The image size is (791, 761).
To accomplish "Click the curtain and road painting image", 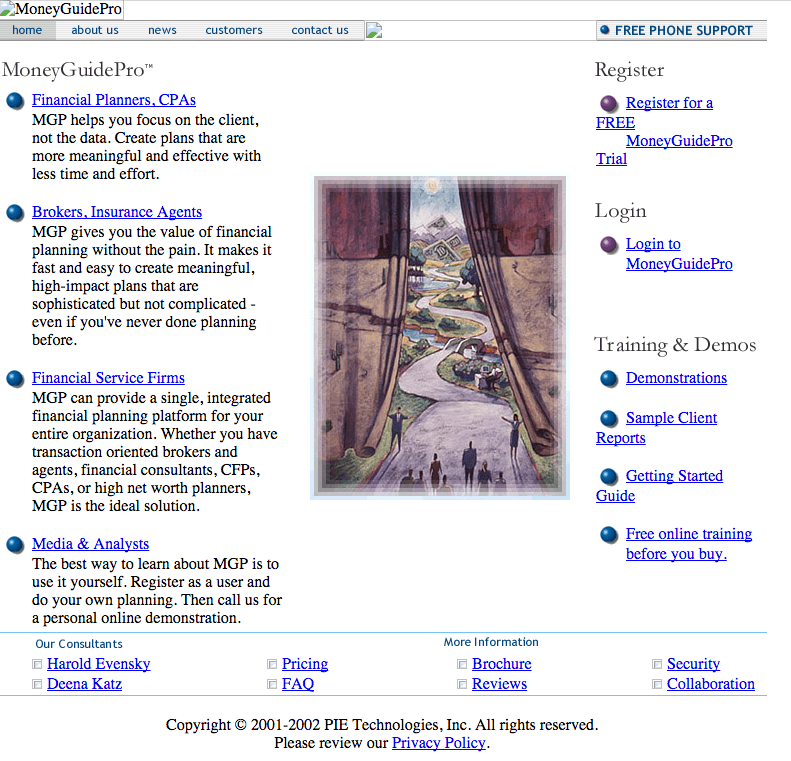I will tap(440, 338).
